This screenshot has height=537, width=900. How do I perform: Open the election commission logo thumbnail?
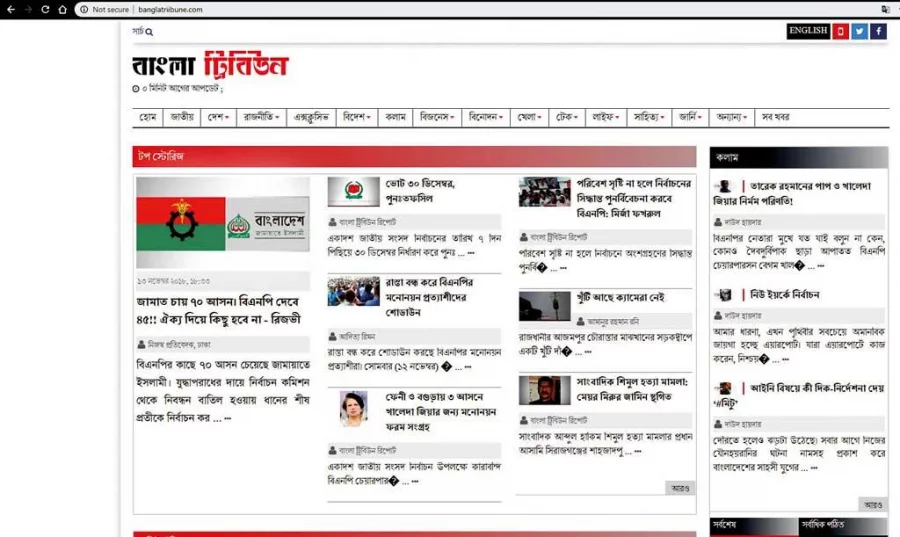(x=354, y=192)
